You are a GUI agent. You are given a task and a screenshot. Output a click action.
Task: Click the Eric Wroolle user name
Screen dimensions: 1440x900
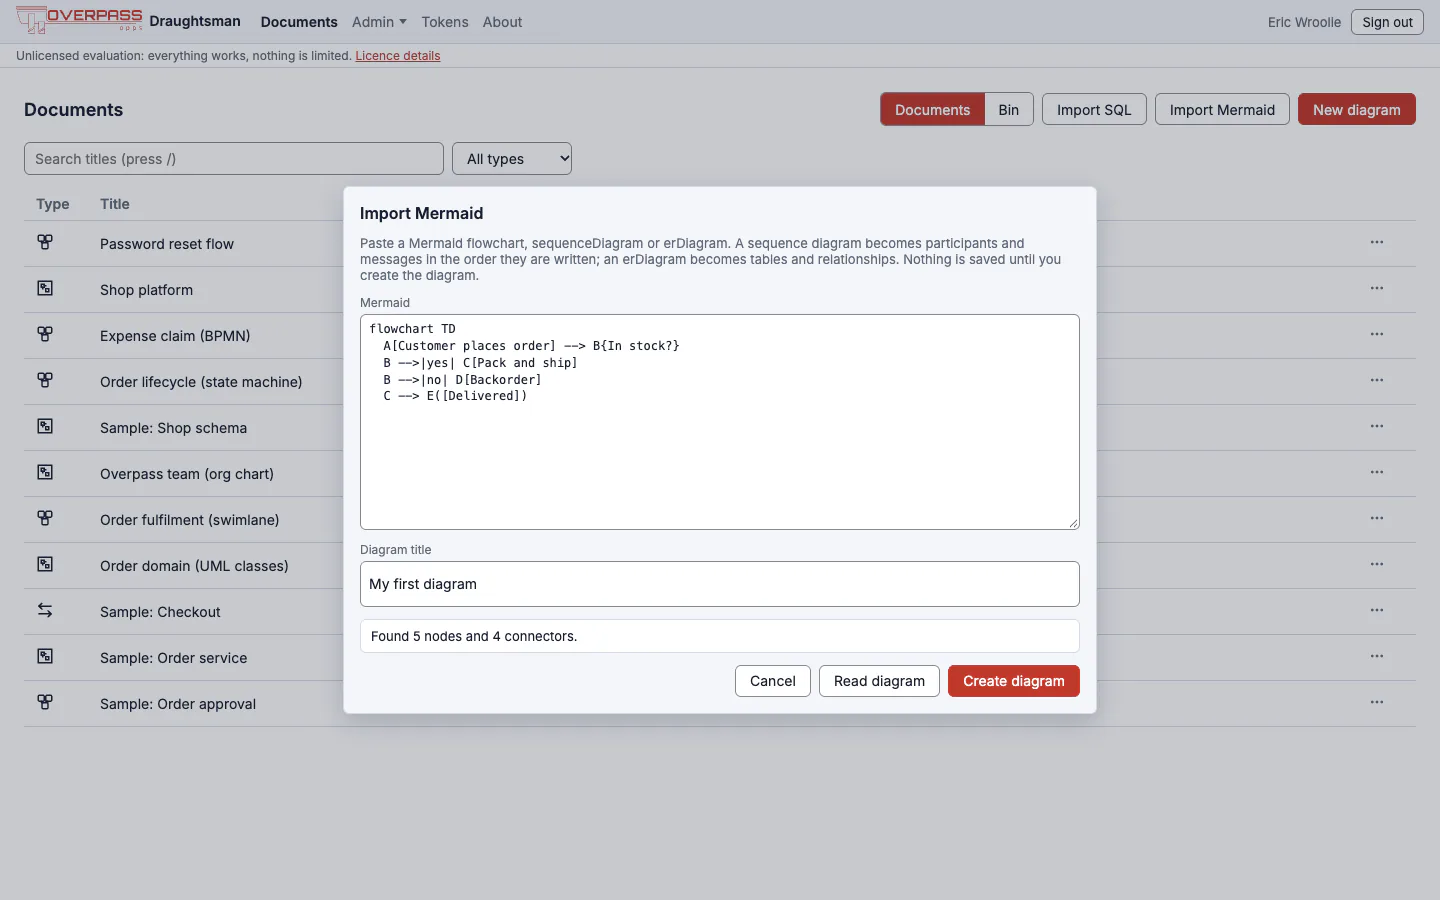pos(1304,22)
